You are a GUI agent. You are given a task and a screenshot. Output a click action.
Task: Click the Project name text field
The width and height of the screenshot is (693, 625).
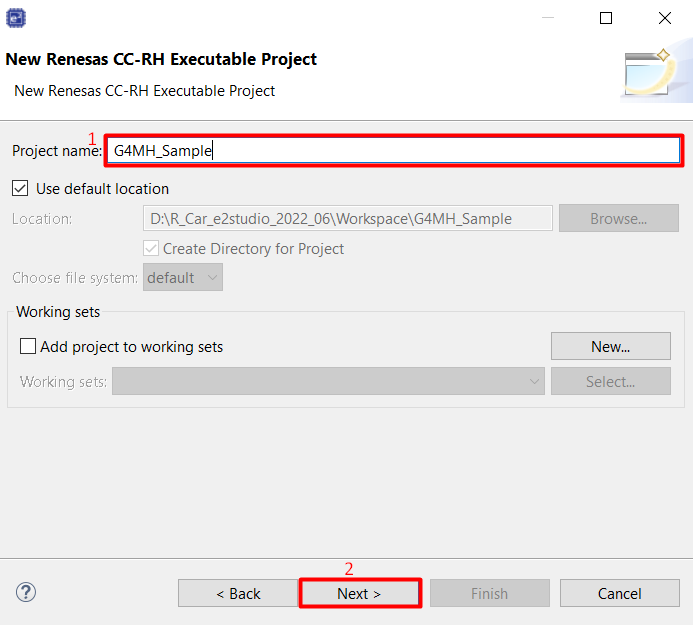tap(392, 151)
